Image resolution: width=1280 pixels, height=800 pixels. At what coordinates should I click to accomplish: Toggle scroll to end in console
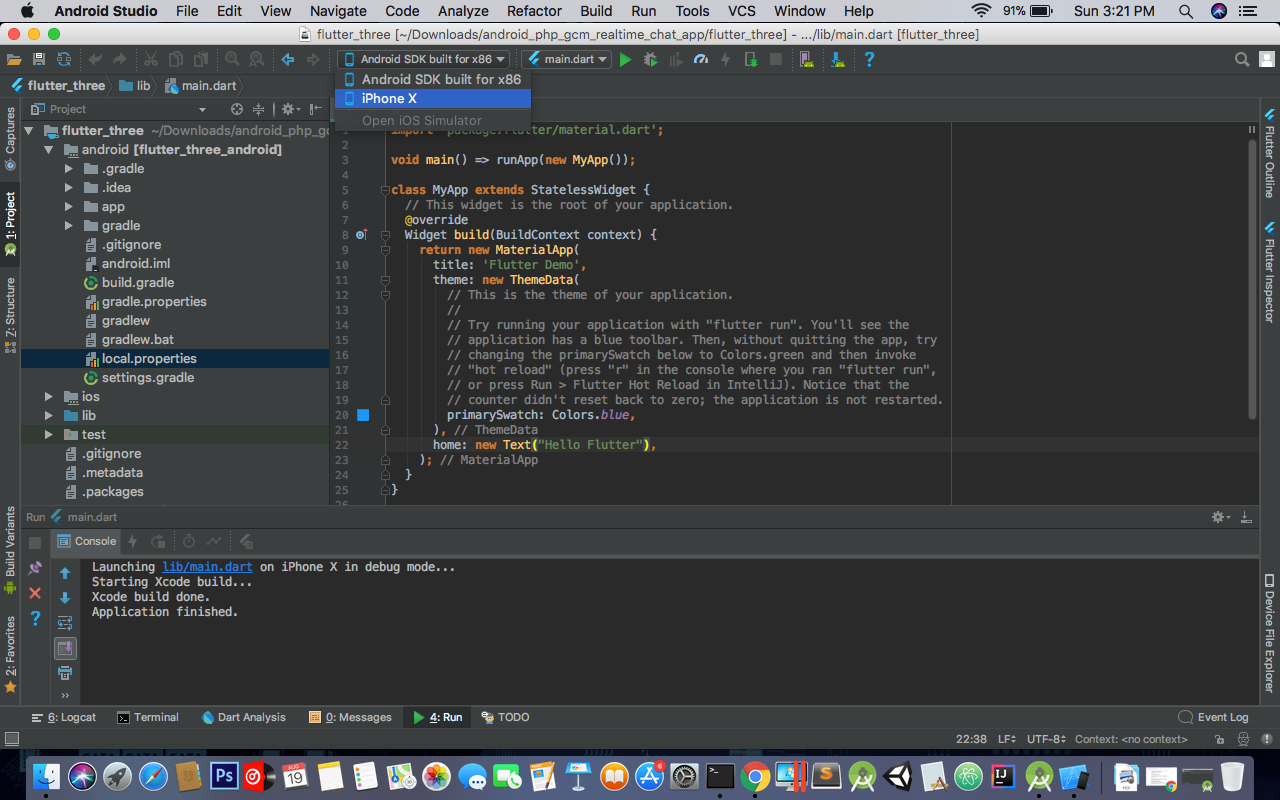[65, 648]
